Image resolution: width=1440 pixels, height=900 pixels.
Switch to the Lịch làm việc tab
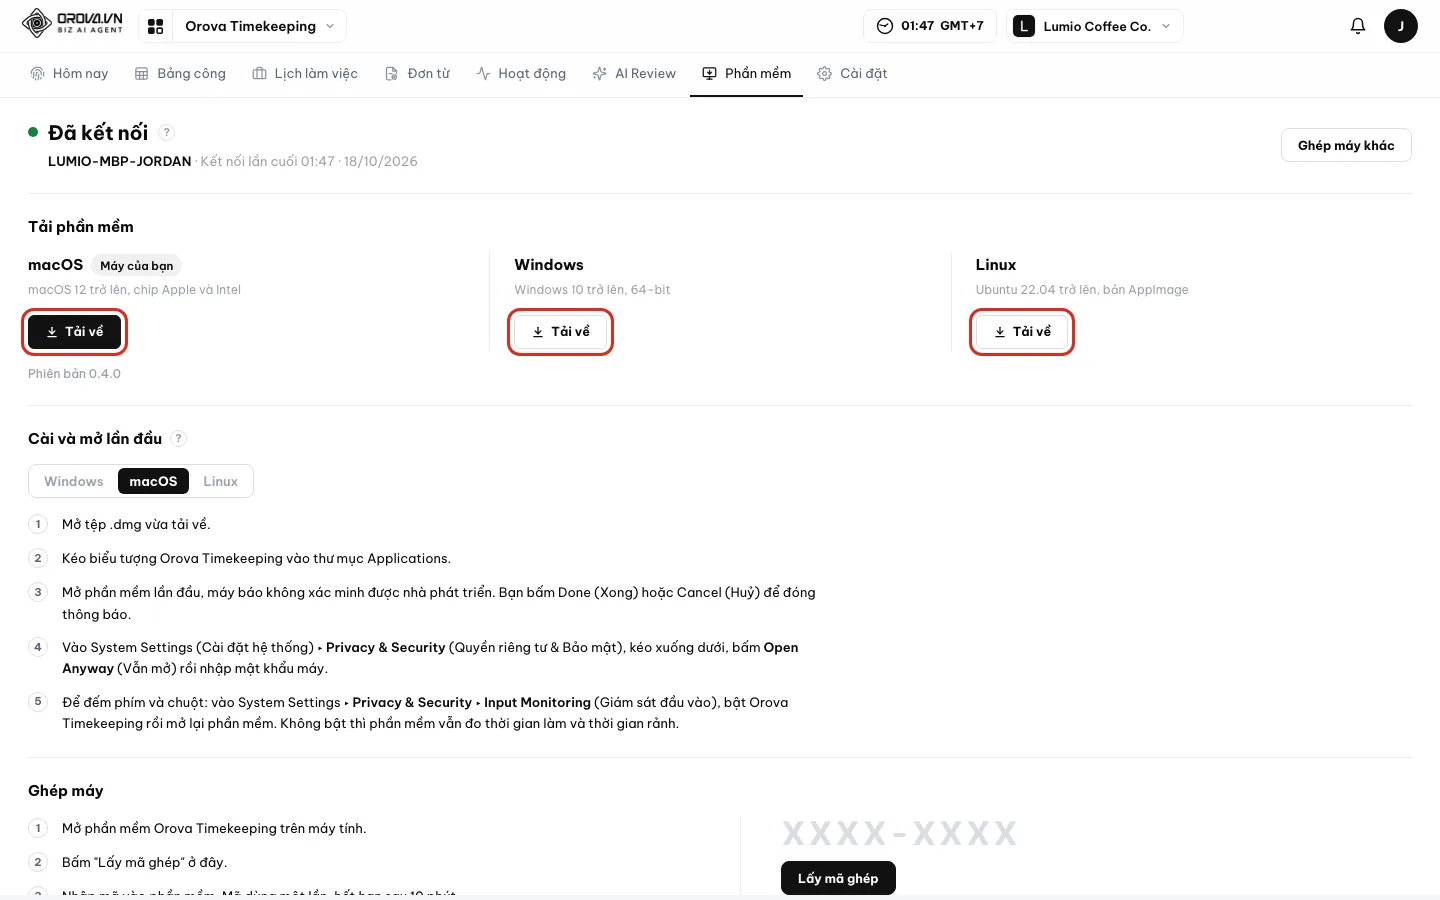coord(305,74)
